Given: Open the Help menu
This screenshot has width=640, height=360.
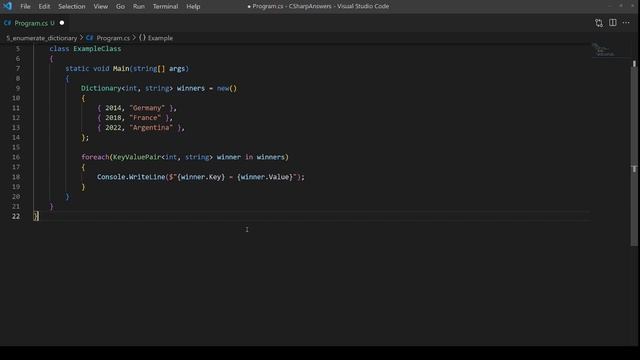Looking at the screenshot, I should coord(193,6).
